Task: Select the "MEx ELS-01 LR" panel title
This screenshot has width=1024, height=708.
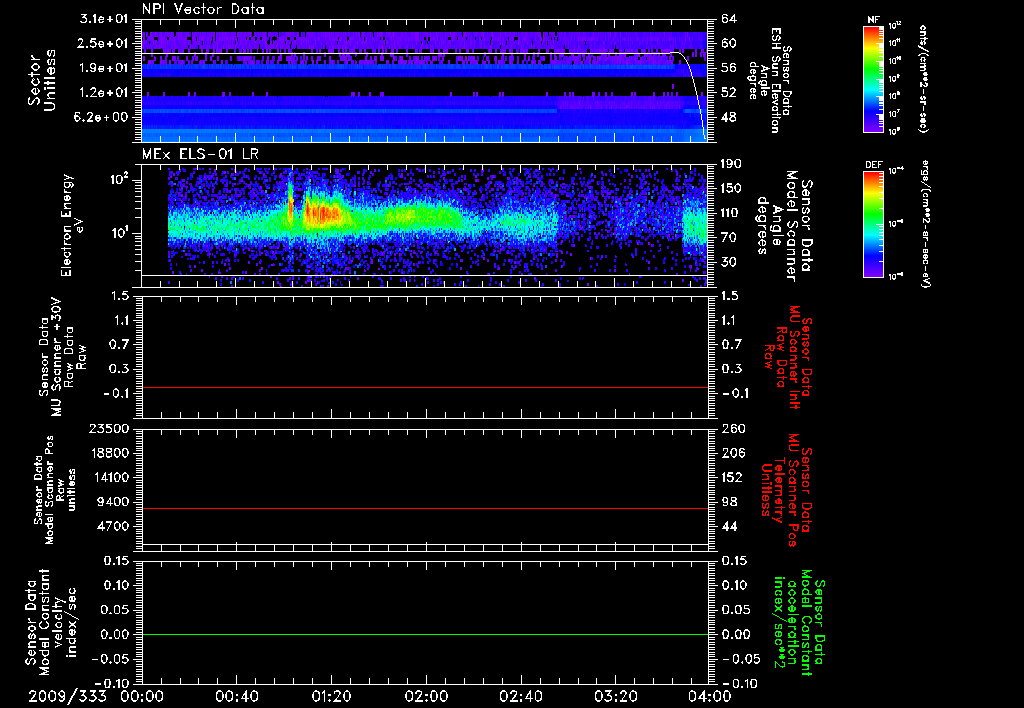Action: 200,154
